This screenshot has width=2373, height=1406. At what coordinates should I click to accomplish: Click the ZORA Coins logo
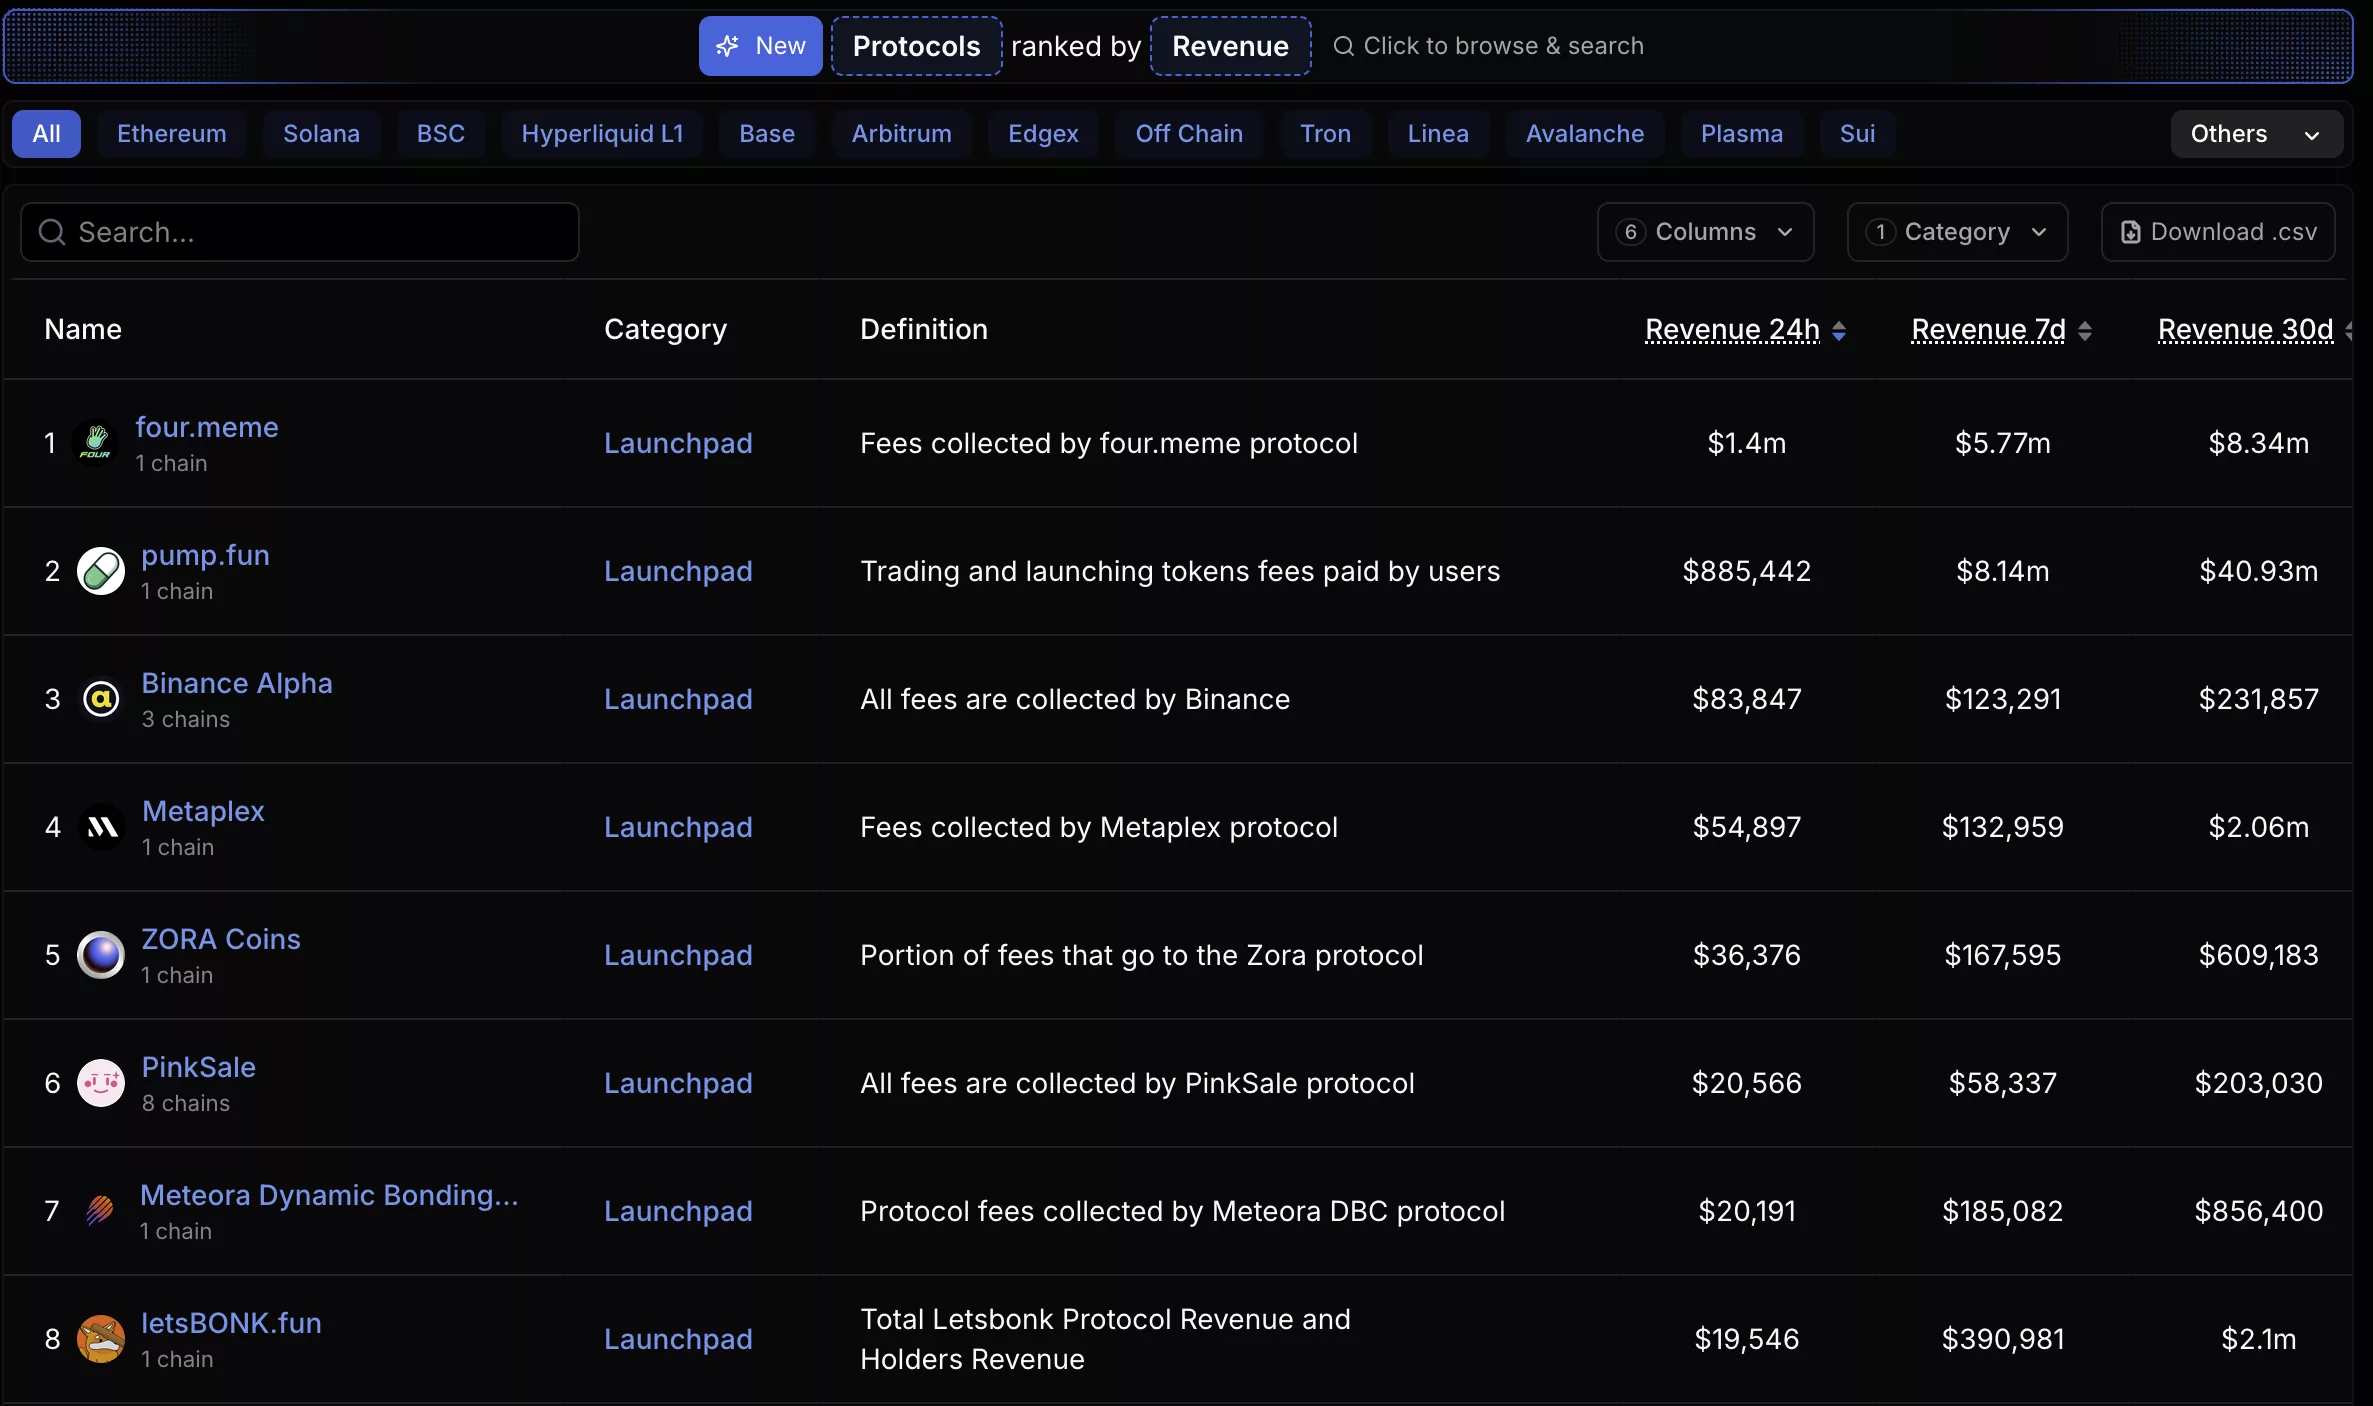point(100,955)
